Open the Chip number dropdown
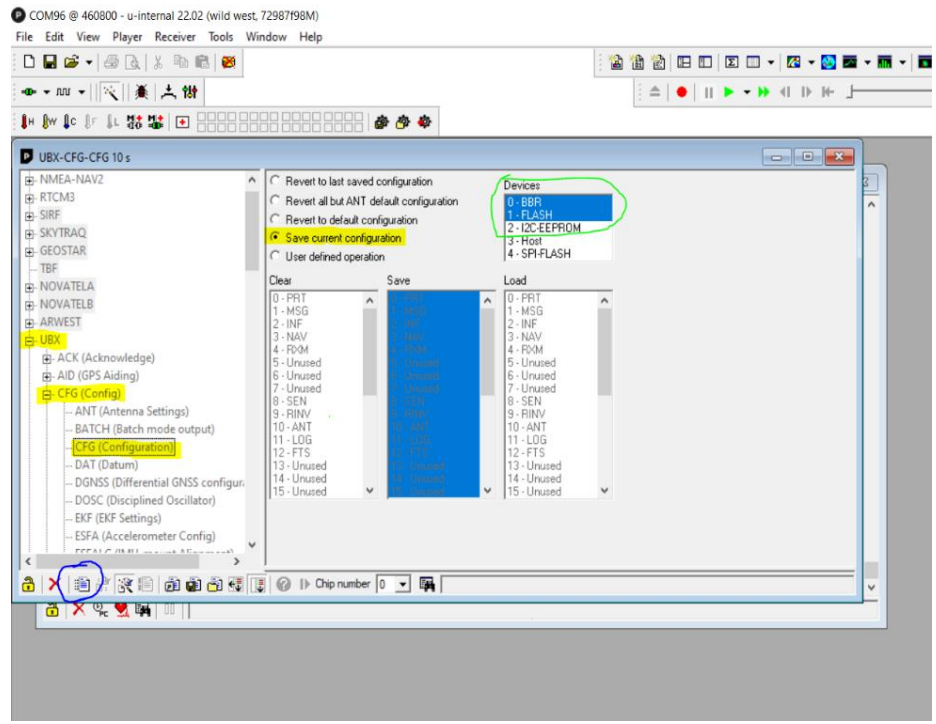This screenshot has width=936, height=724. [x=403, y=584]
